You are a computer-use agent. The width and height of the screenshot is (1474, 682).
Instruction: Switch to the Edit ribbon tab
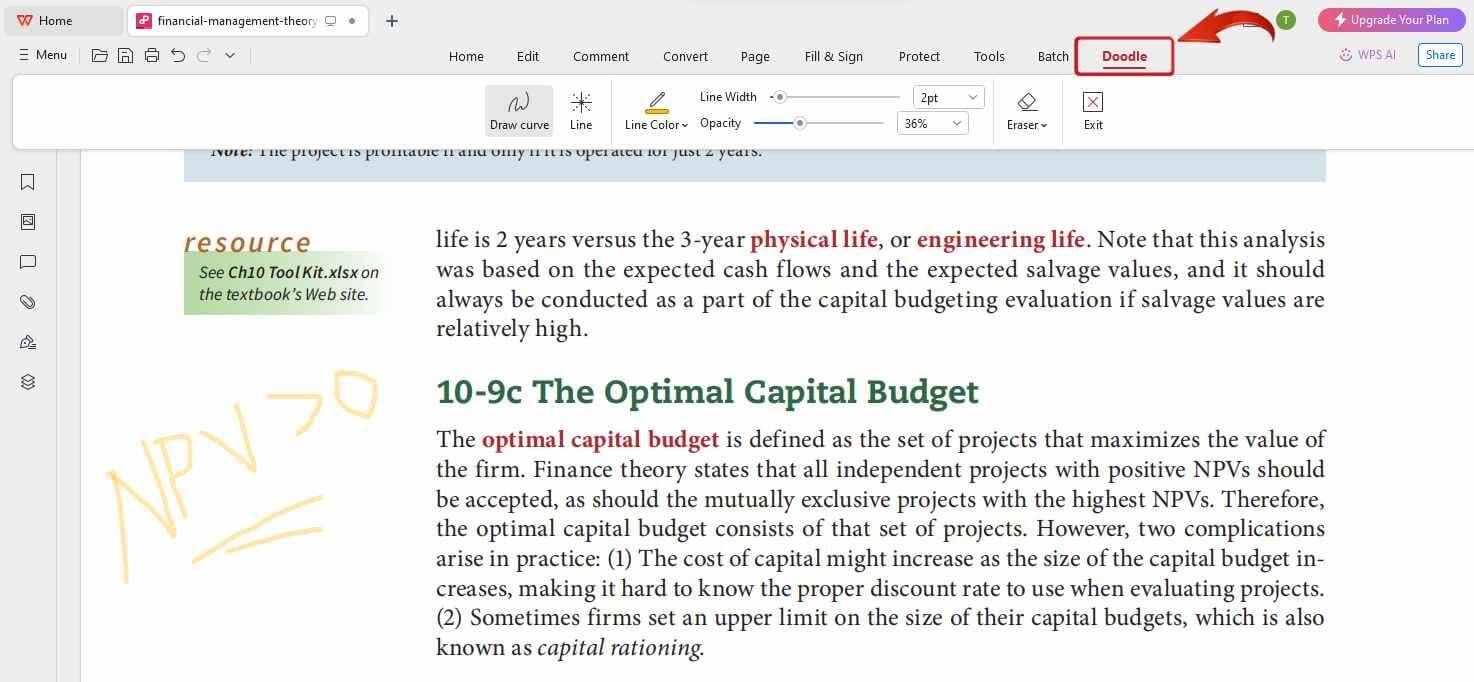(x=528, y=56)
